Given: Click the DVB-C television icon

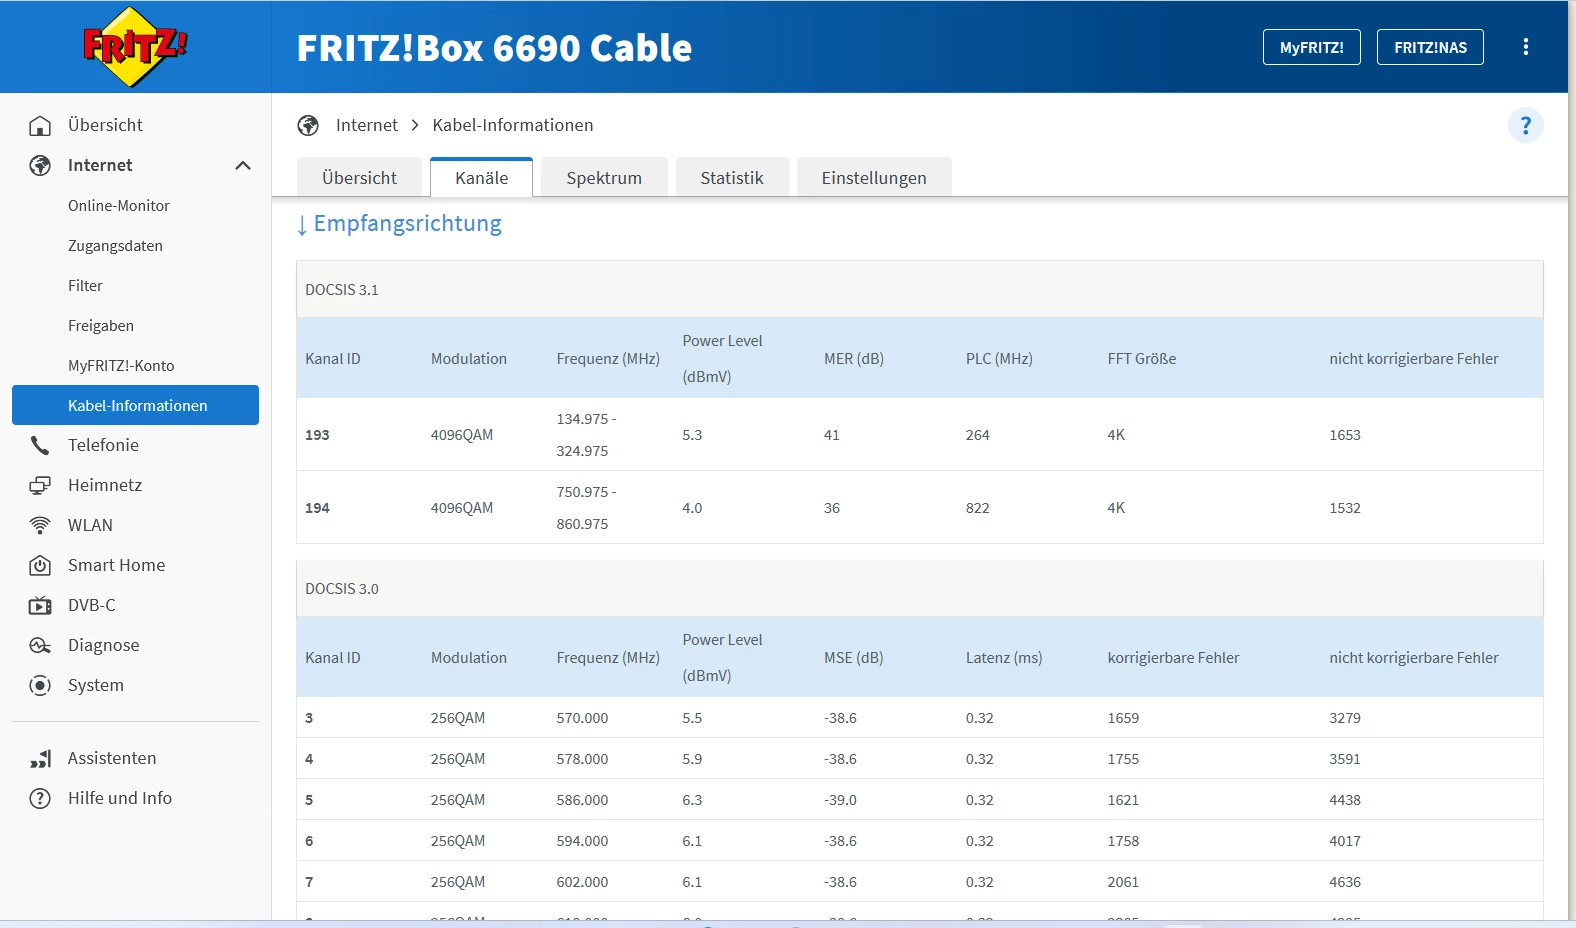Looking at the screenshot, I should pyautogui.click(x=40, y=605).
